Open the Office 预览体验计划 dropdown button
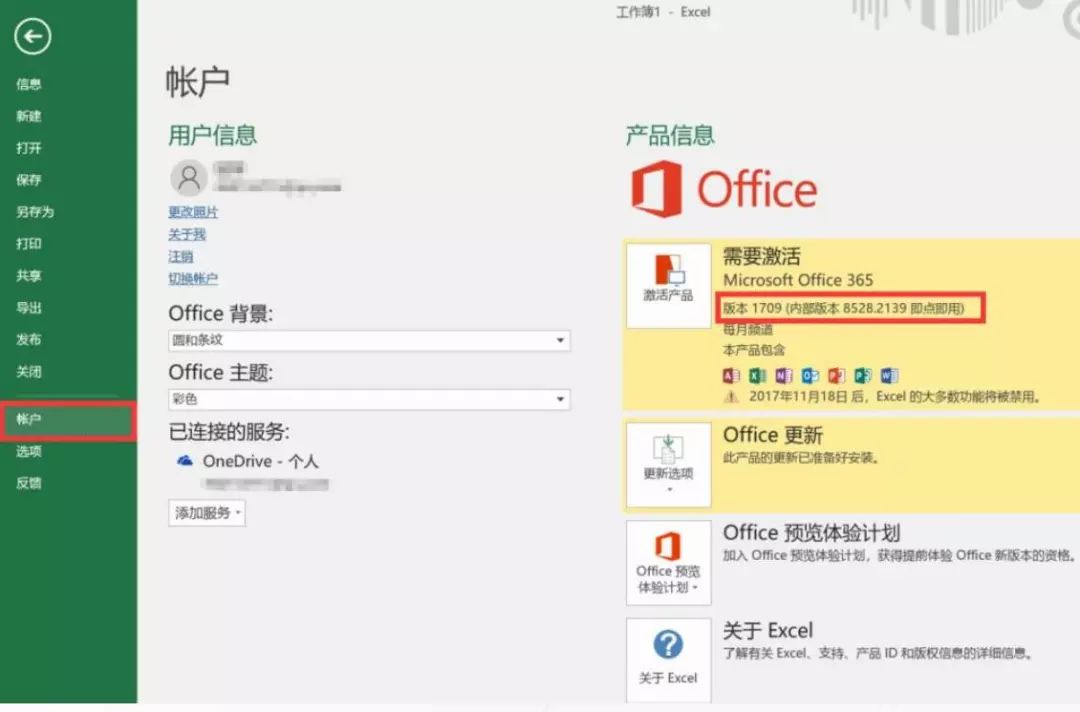Viewport: 1080px width, 712px height. click(668, 562)
